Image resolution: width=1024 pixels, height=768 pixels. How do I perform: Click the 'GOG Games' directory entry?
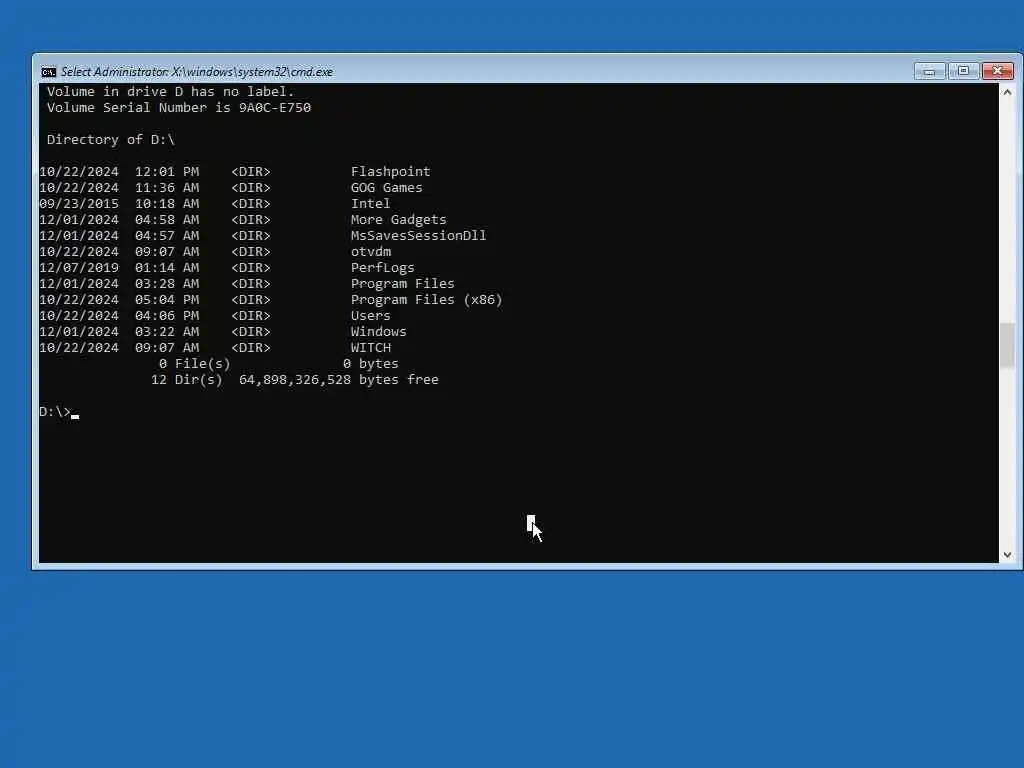(387, 187)
